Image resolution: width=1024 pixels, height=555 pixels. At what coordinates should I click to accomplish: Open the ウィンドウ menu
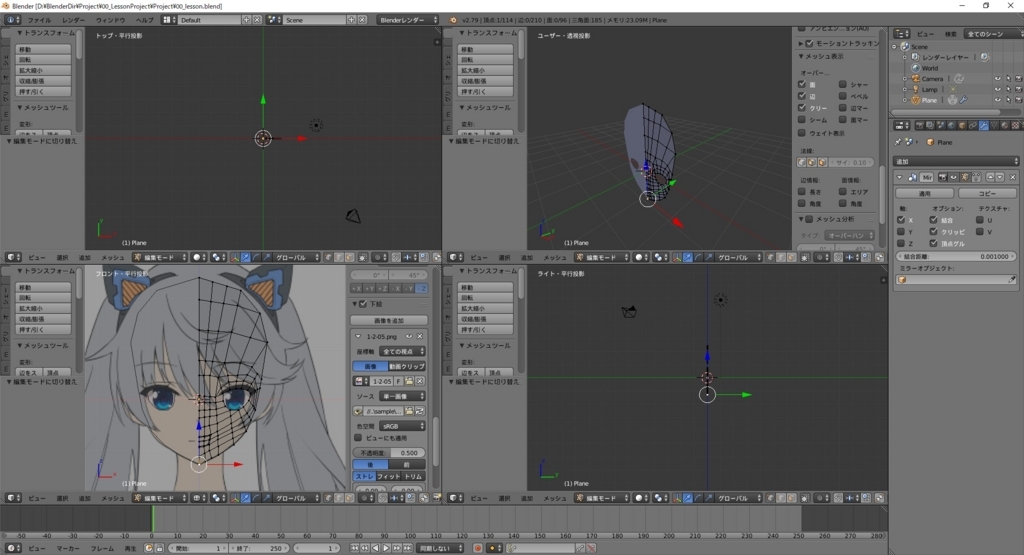(110, 20)
